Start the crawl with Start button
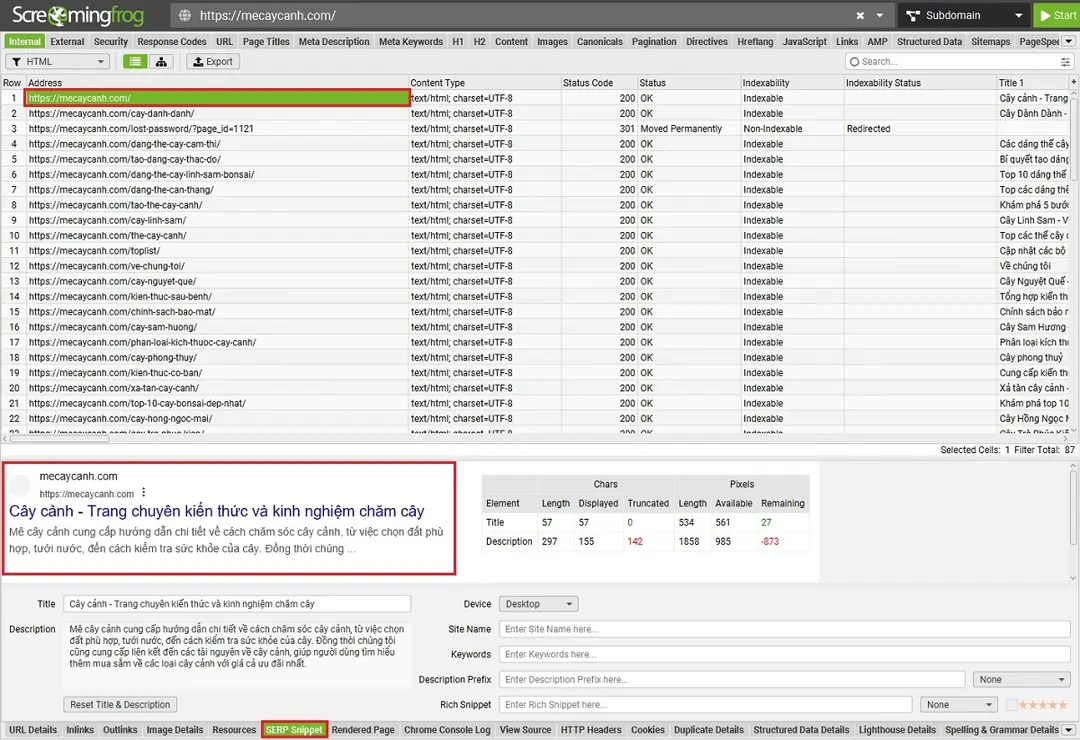 pos(1057,16)
